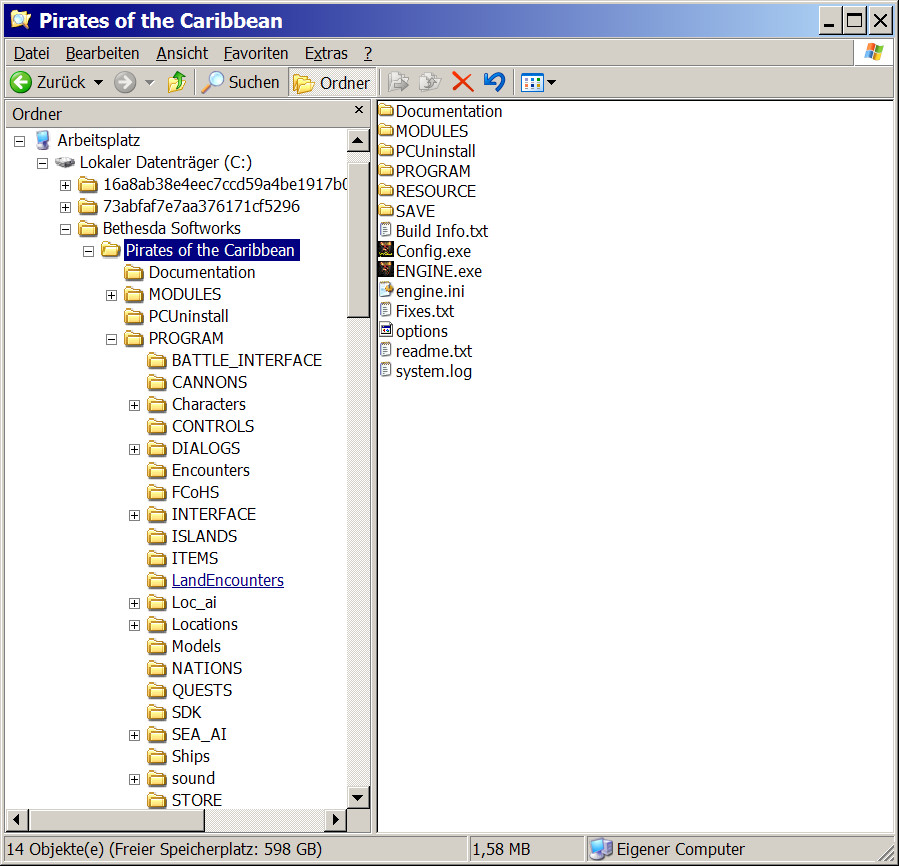The height and width of the screenshot is (866, 899).
Task: Open the LandEncounters folder link
Action: click(228, 580)
